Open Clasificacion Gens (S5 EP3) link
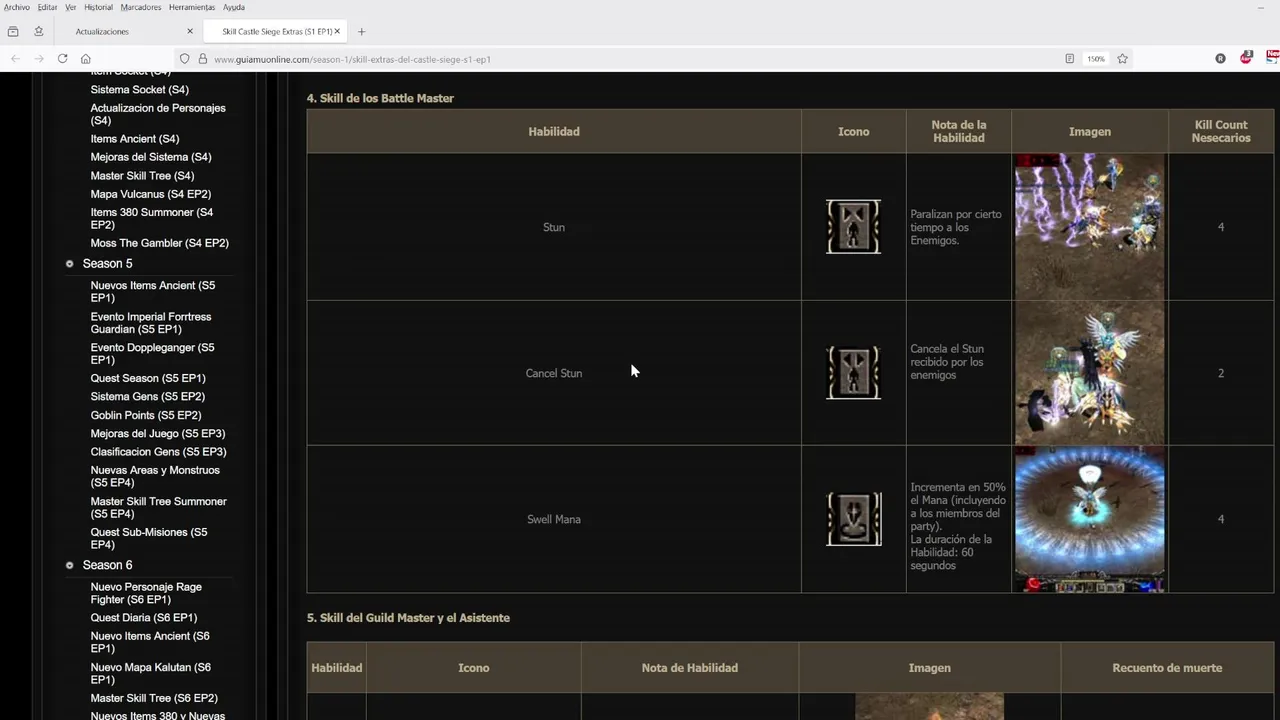 [158, 452]
